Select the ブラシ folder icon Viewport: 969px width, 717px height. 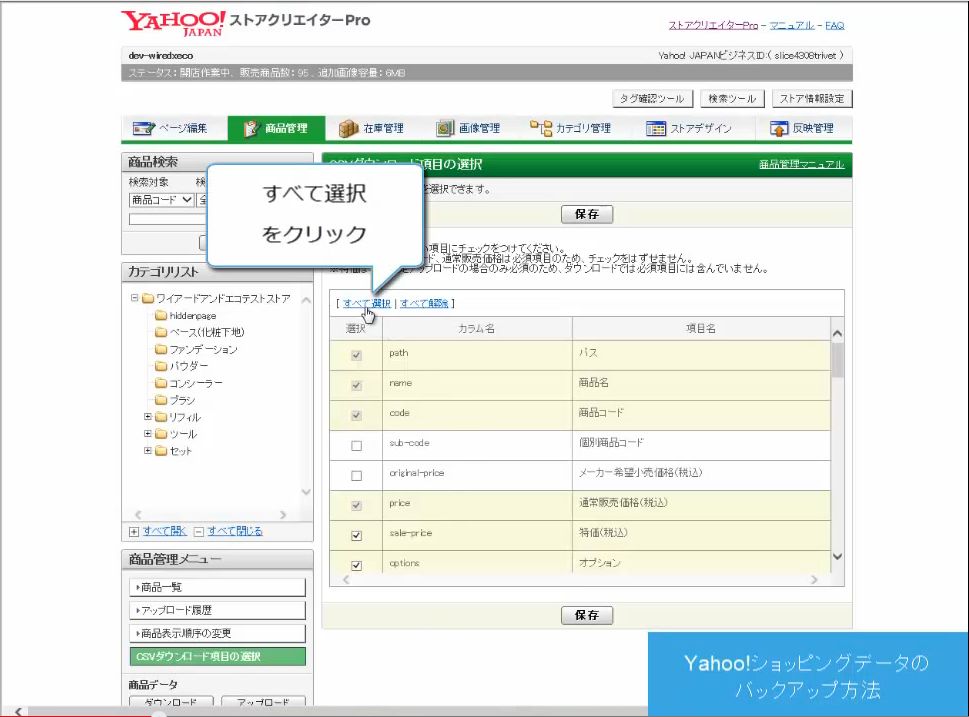pos(161,400)
